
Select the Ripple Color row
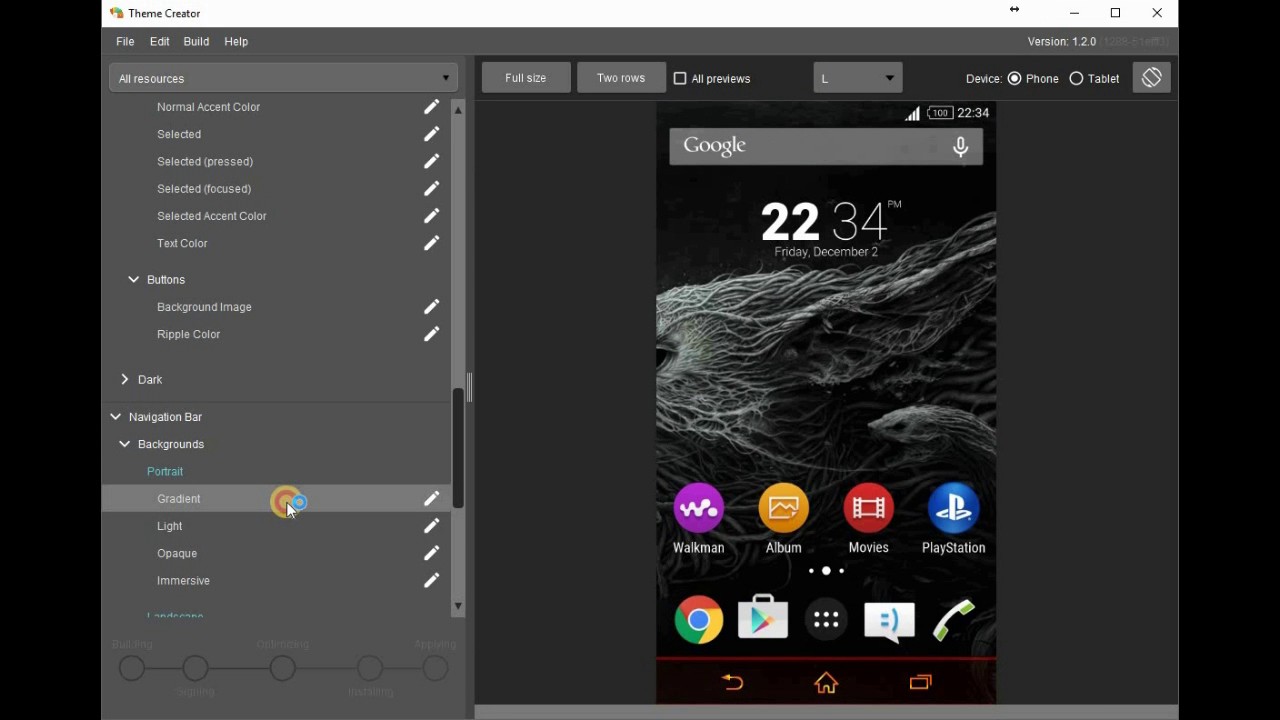click(276, 334)
